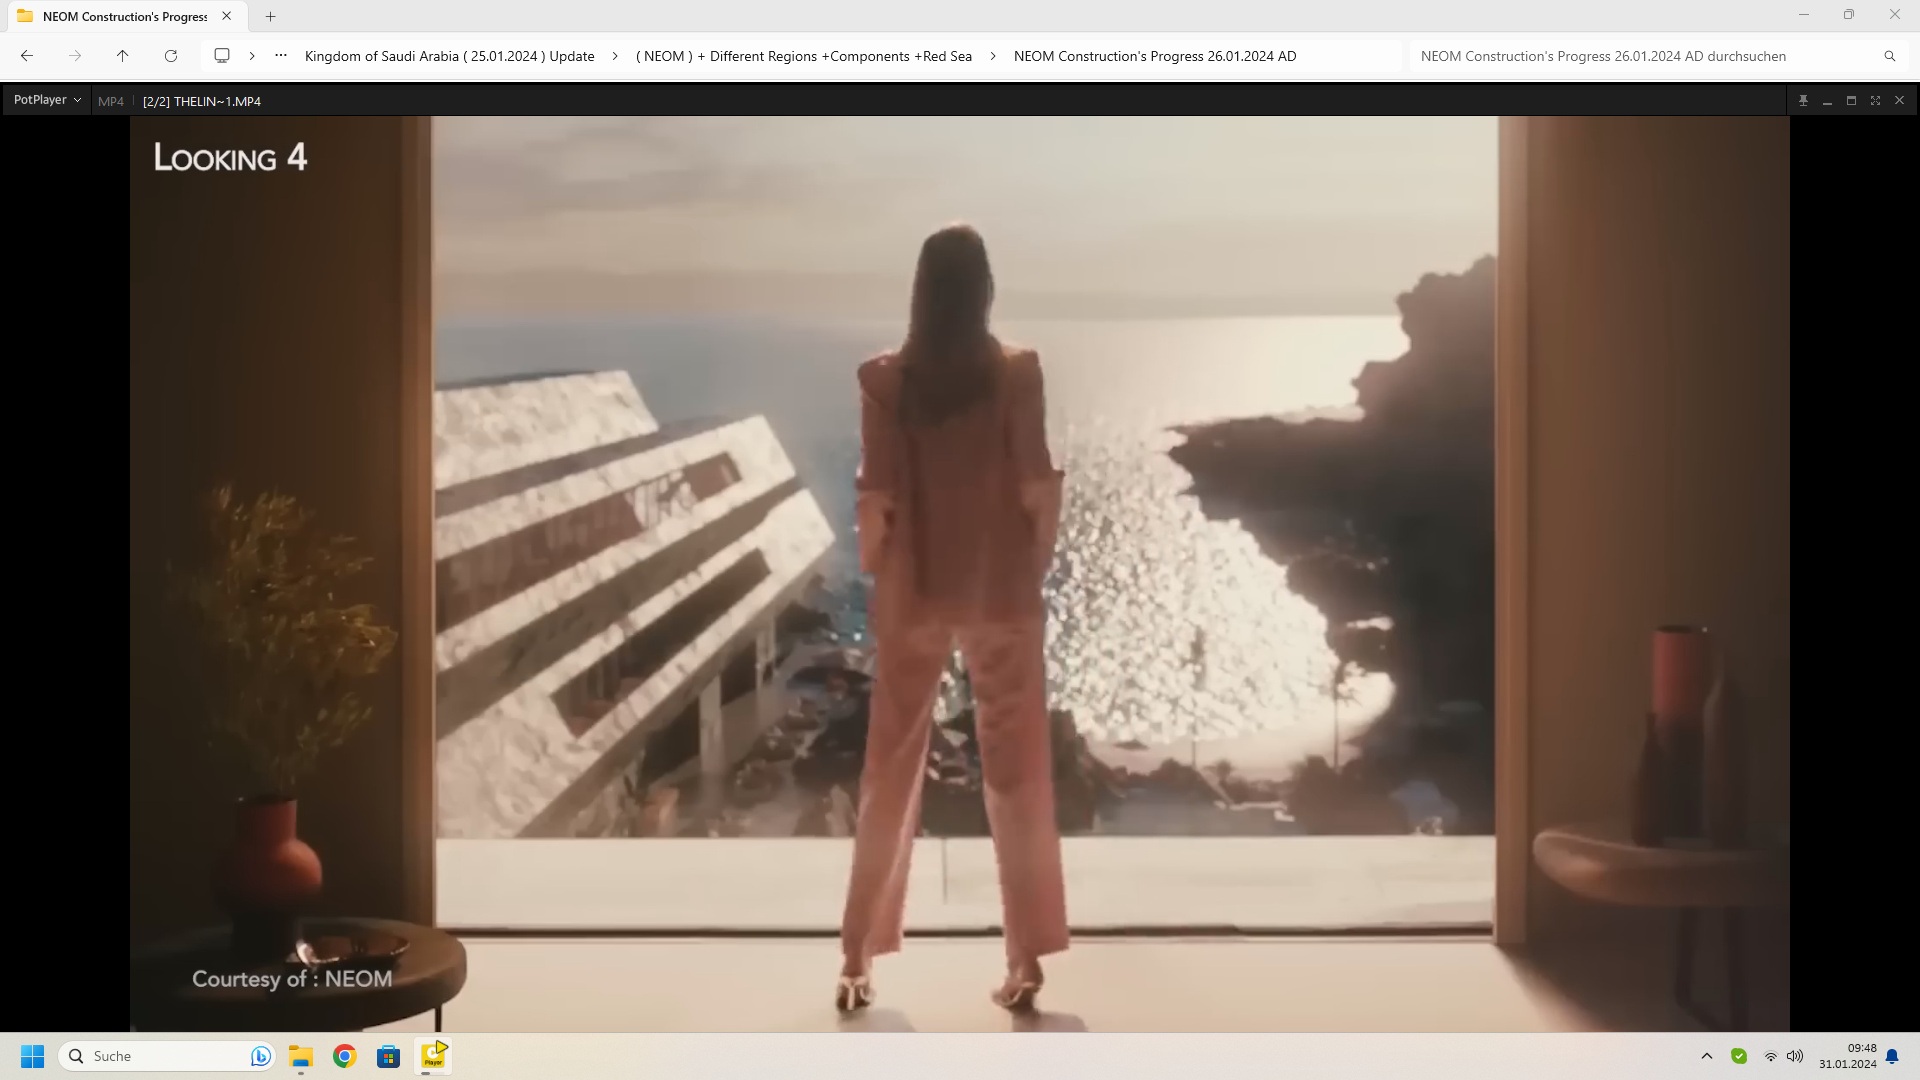Open File Explorer from the taskbar
The width and height of the screenshot is (1920, 1080).
[x=301, y=1056]
